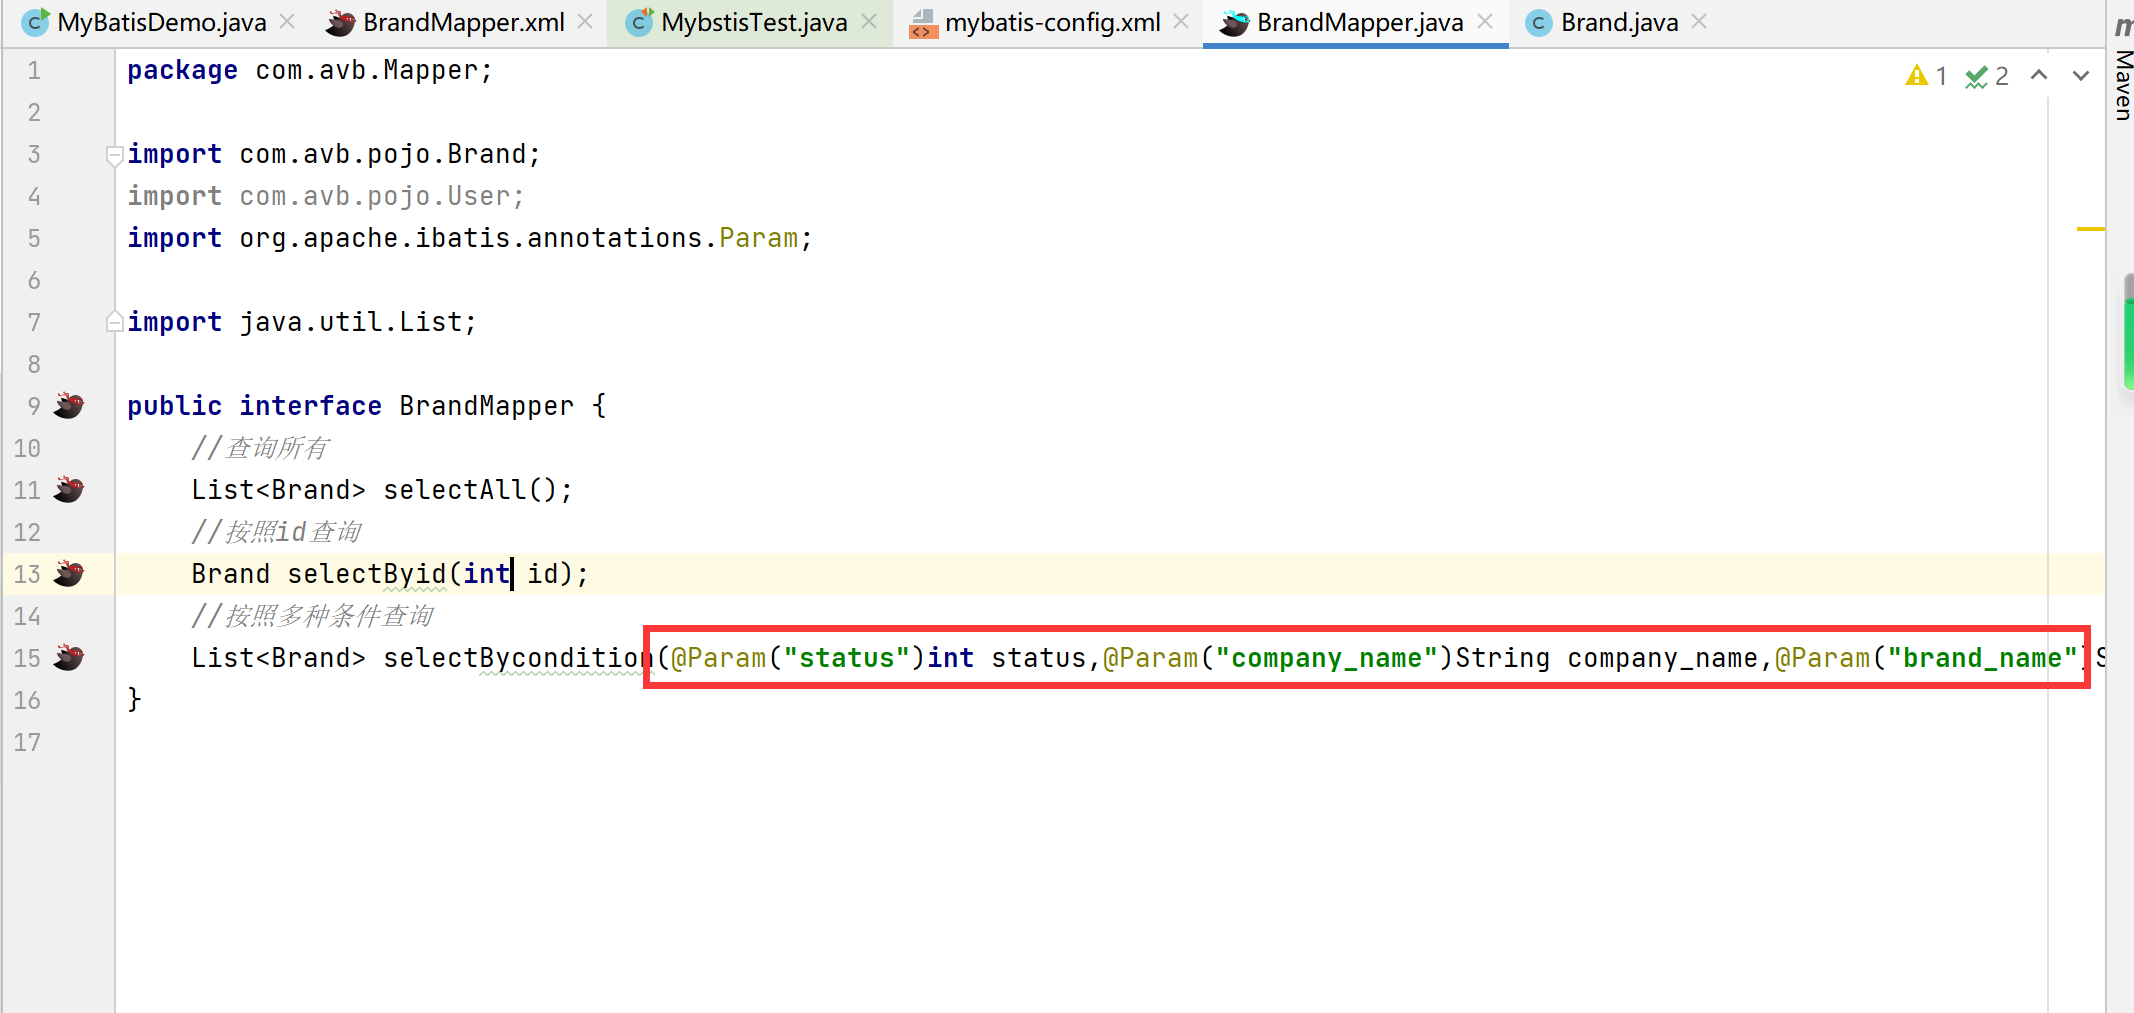
Task: Click the Param import on line 5
Action: [x=758, y=238]
